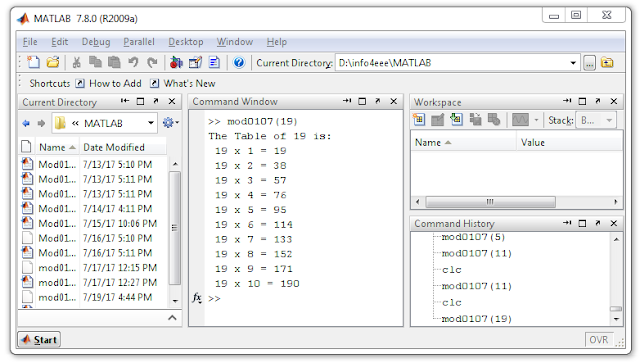Launch Simulink from the toolbar icon
Screen dimensions: 640x363
pyautogui.click(x=176, y=62)
